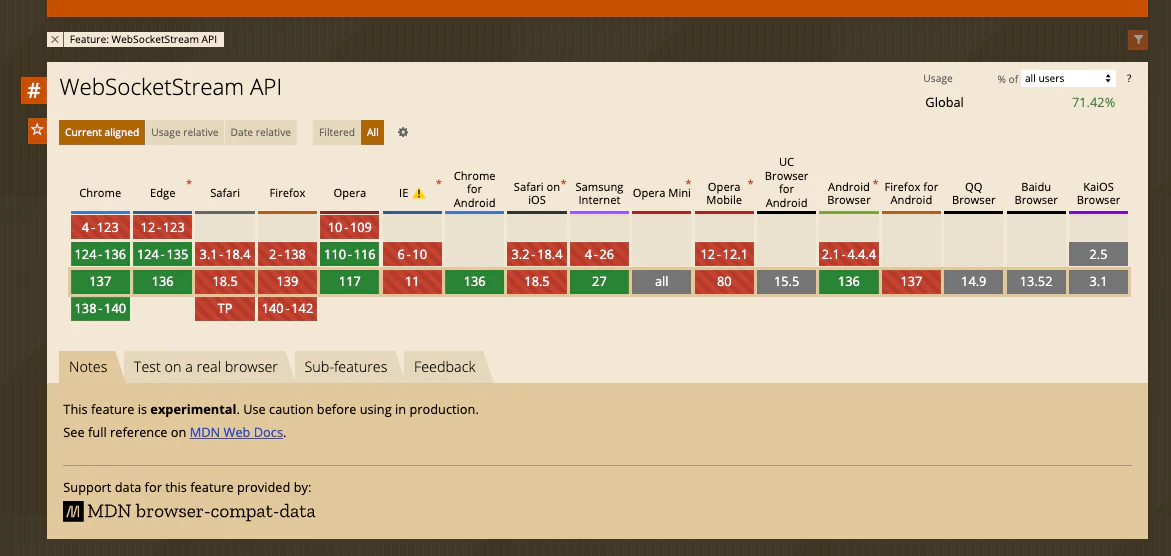This screenshot has height=556, width=1171.
Task: Select Firefox 140-142 cell
Action: [x=288, y=309]
